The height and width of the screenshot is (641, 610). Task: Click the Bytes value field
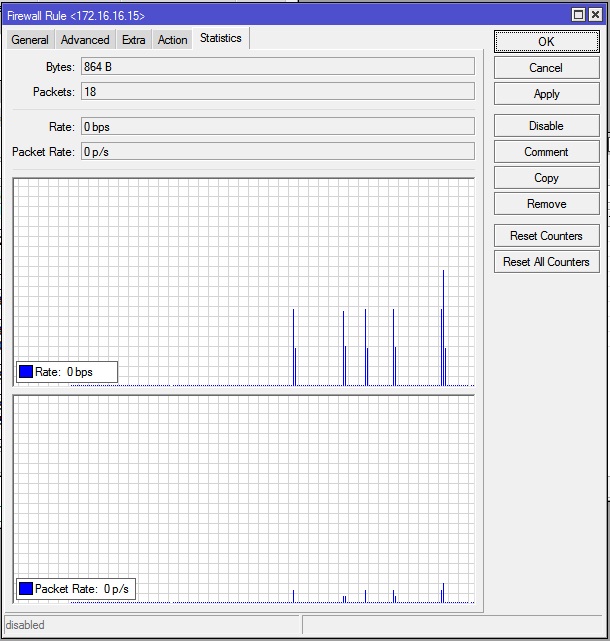pos(277,66)
